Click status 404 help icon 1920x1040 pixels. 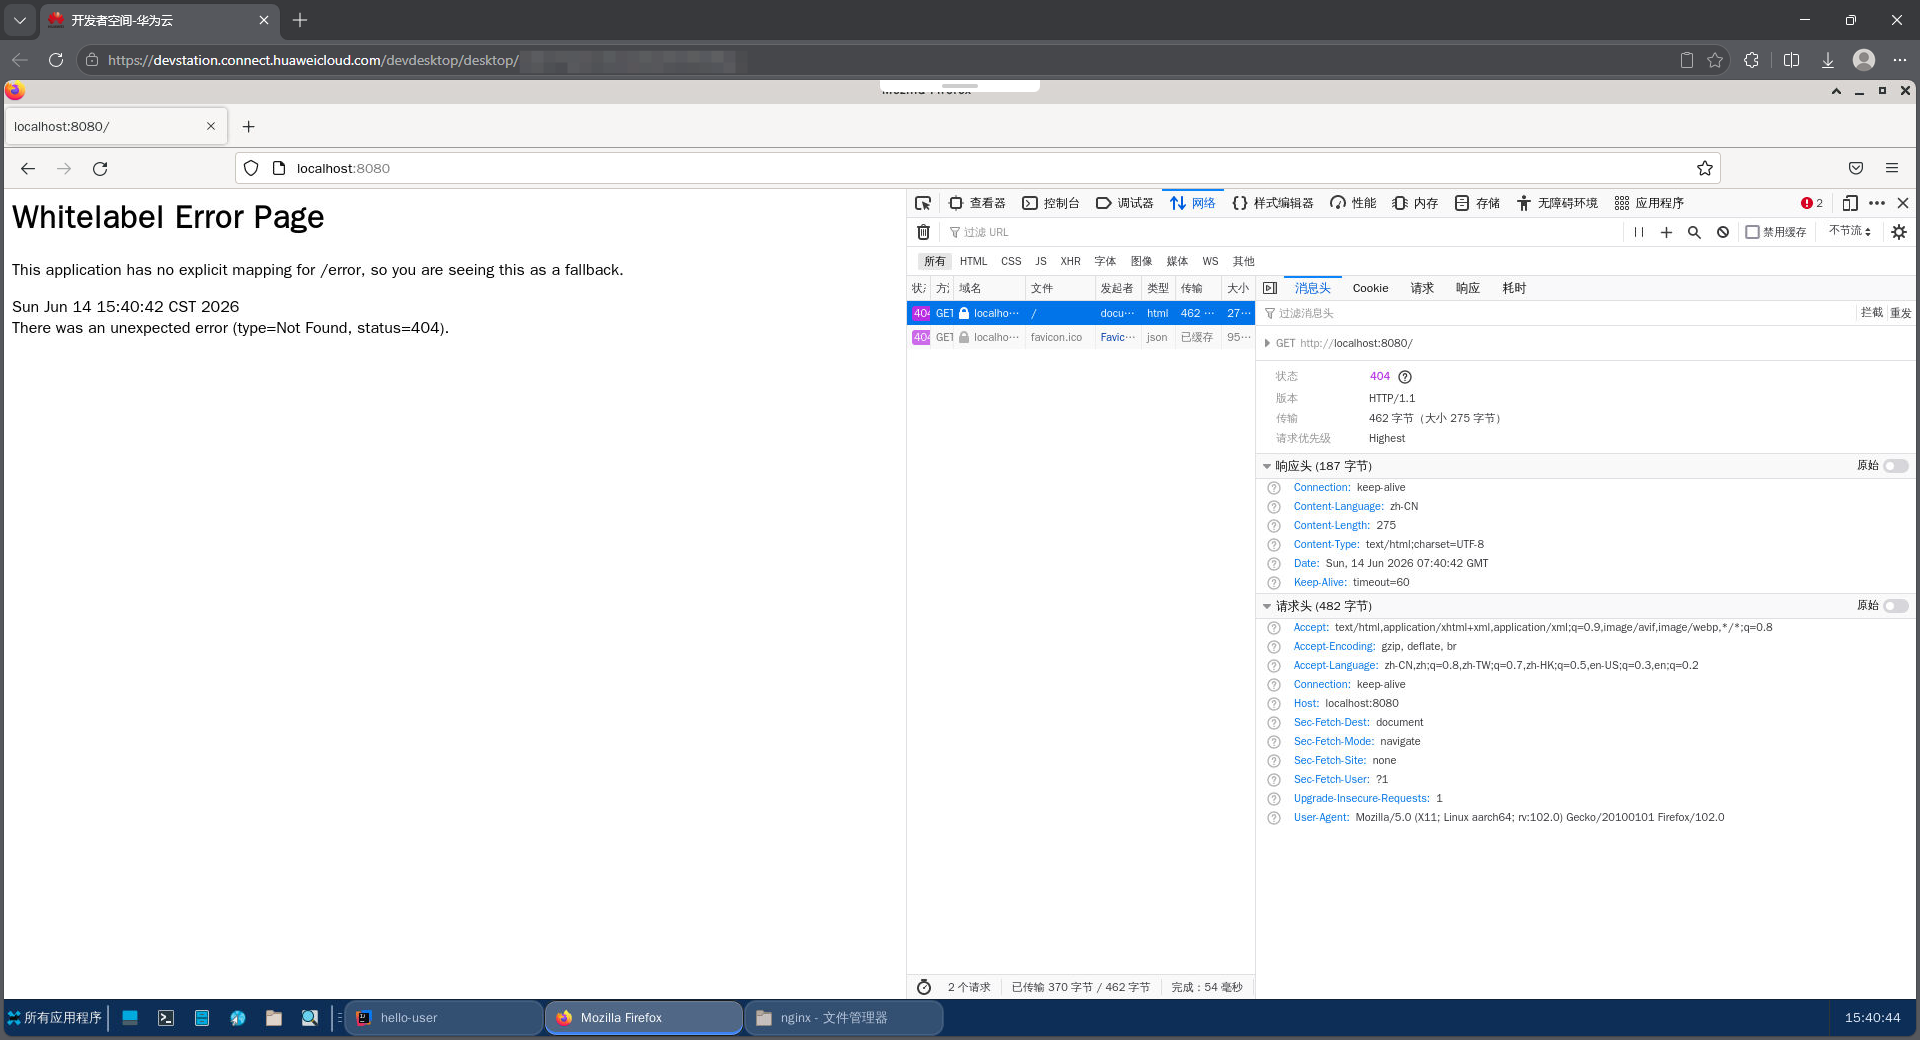point(1405,377)
